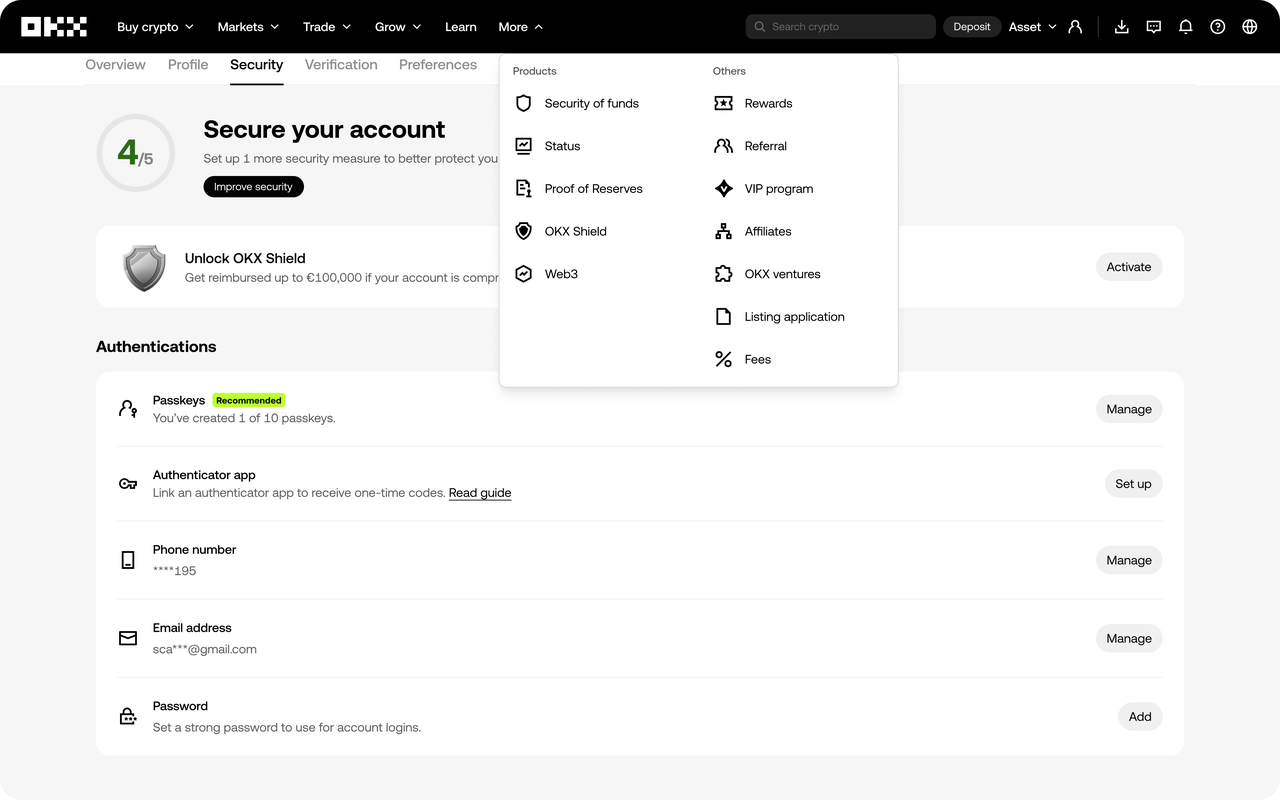Set up the Authenticator app
The image size is (1280, 800).
tap(1133, 484)
